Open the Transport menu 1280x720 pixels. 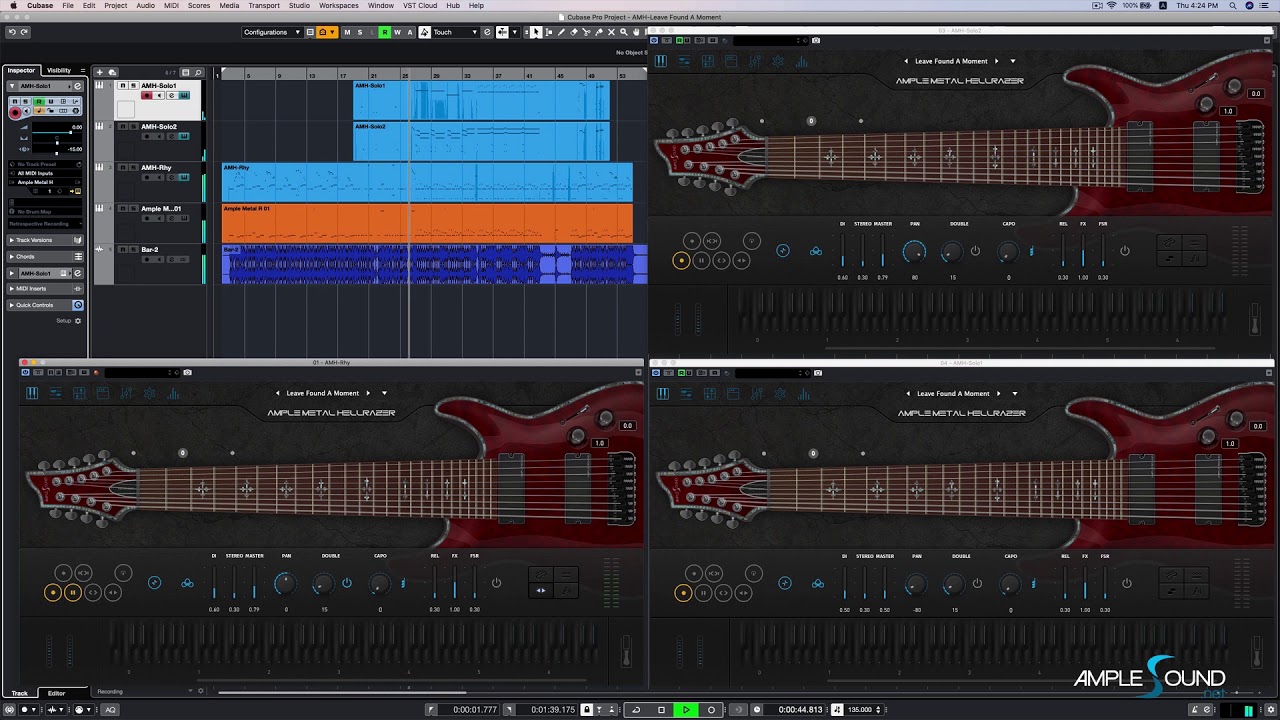(264, 5)
